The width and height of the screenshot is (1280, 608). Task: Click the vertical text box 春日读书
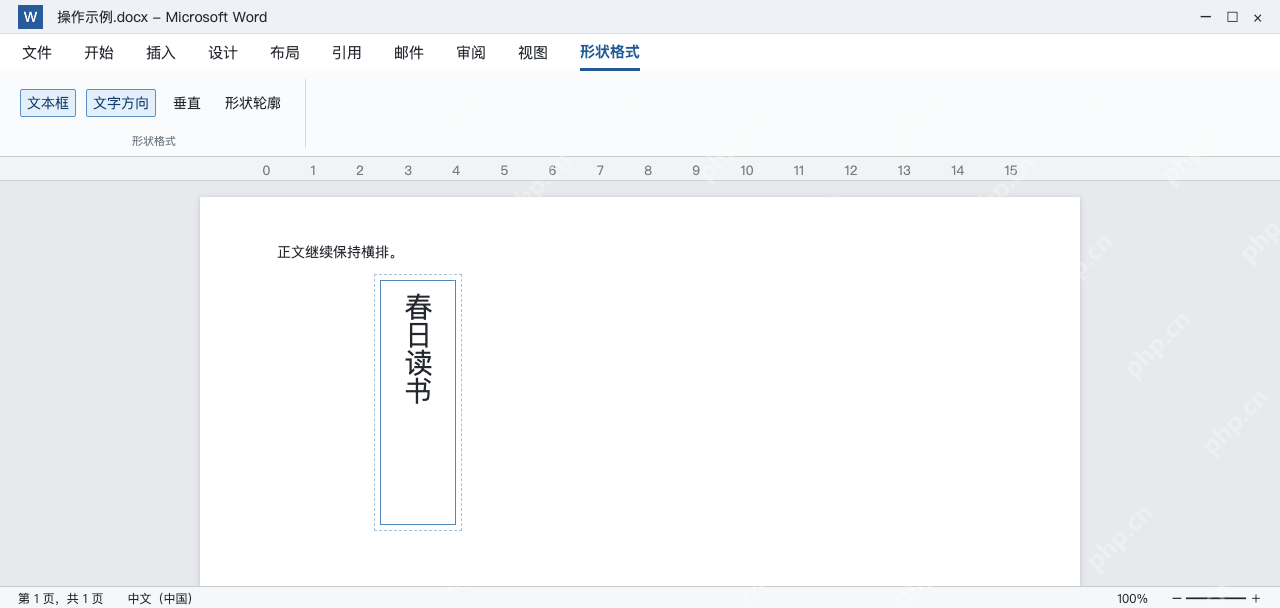418,402
